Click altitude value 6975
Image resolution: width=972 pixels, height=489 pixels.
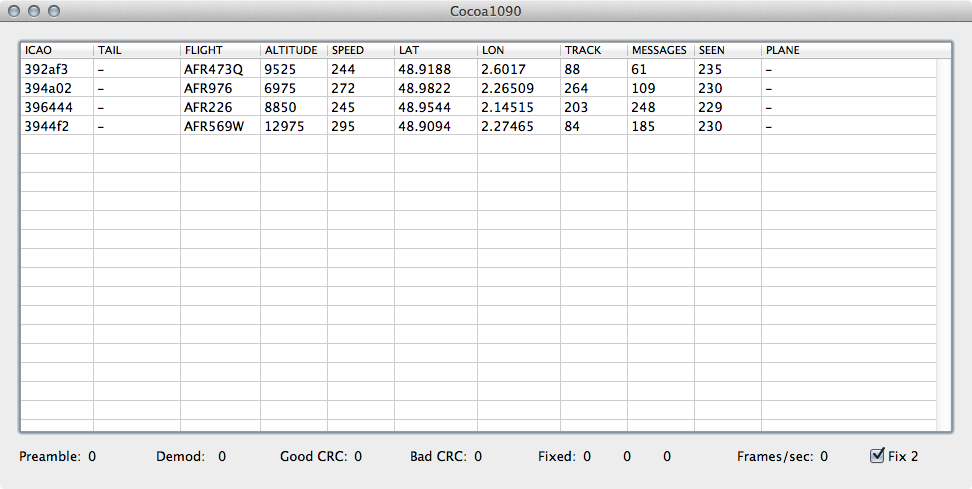(x=280, y=89)
